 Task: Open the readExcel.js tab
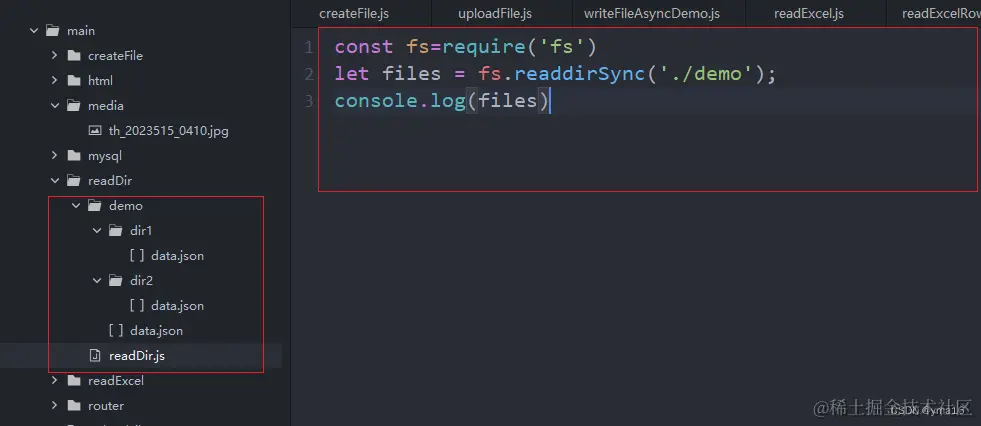(809, 14)
